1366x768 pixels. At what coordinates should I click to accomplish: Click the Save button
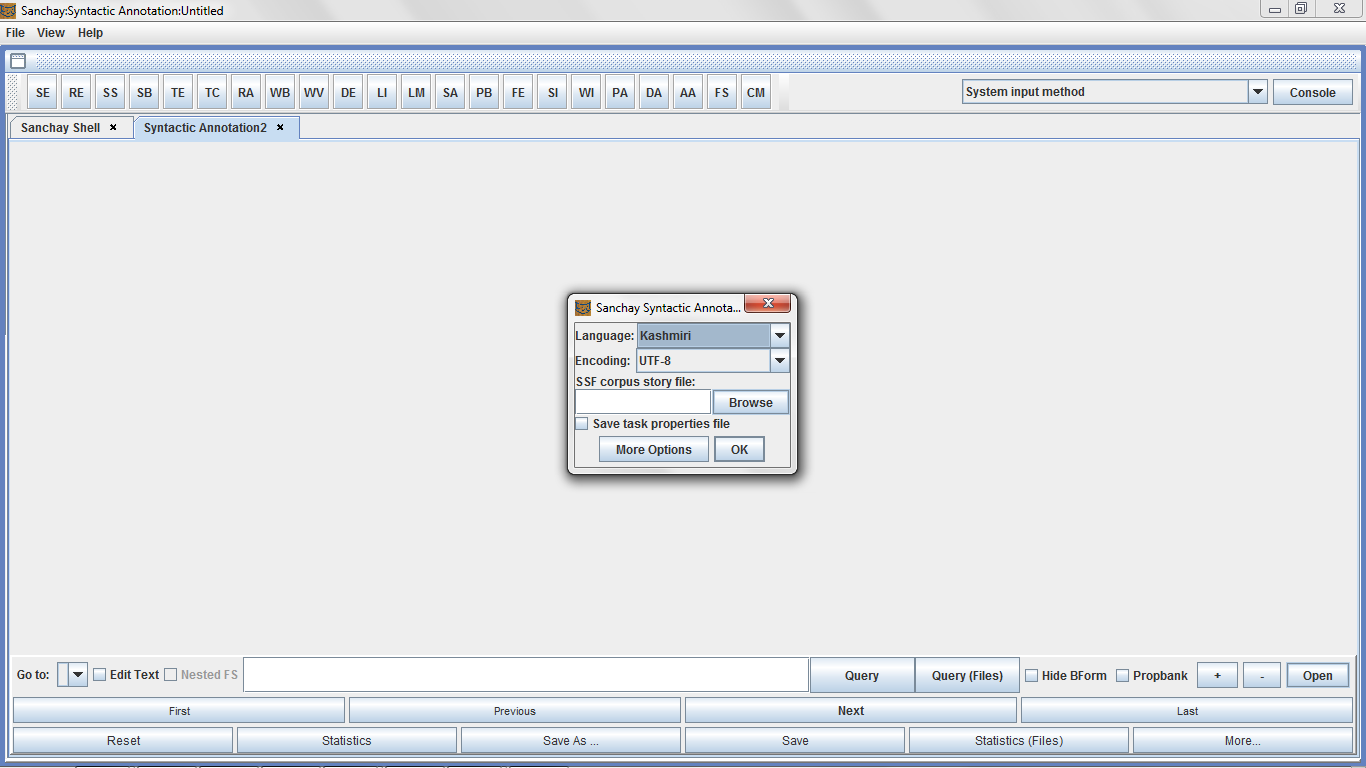[795, 741]
